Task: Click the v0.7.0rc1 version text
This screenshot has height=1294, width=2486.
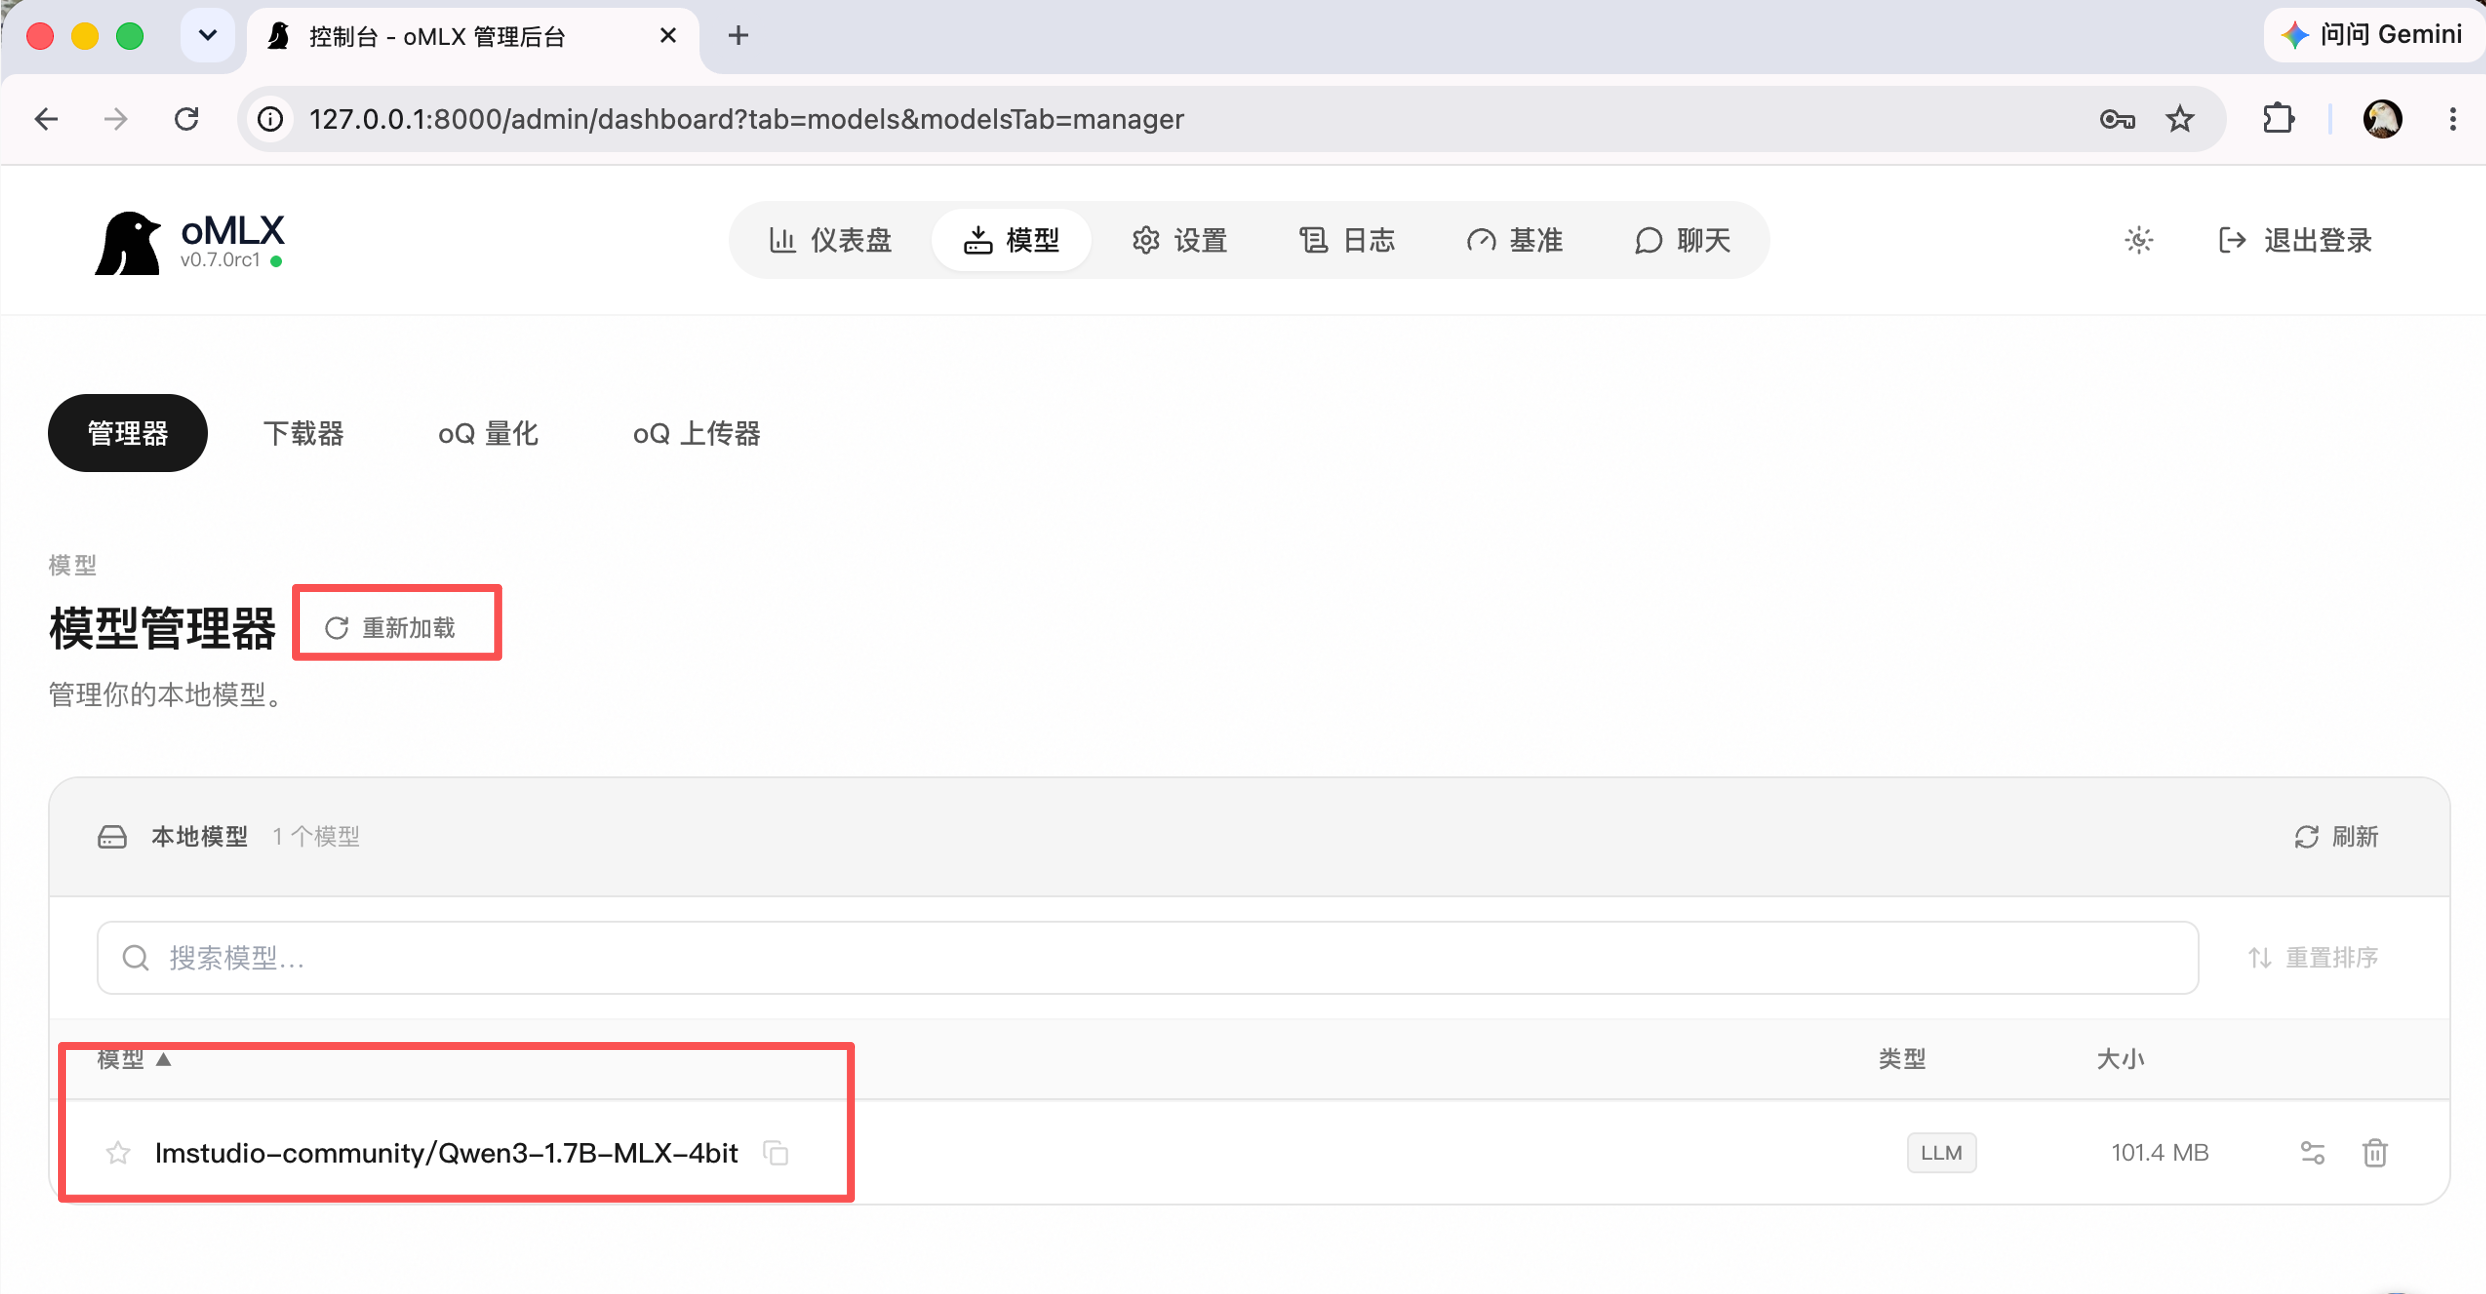Action: click(x=220, y=260)
